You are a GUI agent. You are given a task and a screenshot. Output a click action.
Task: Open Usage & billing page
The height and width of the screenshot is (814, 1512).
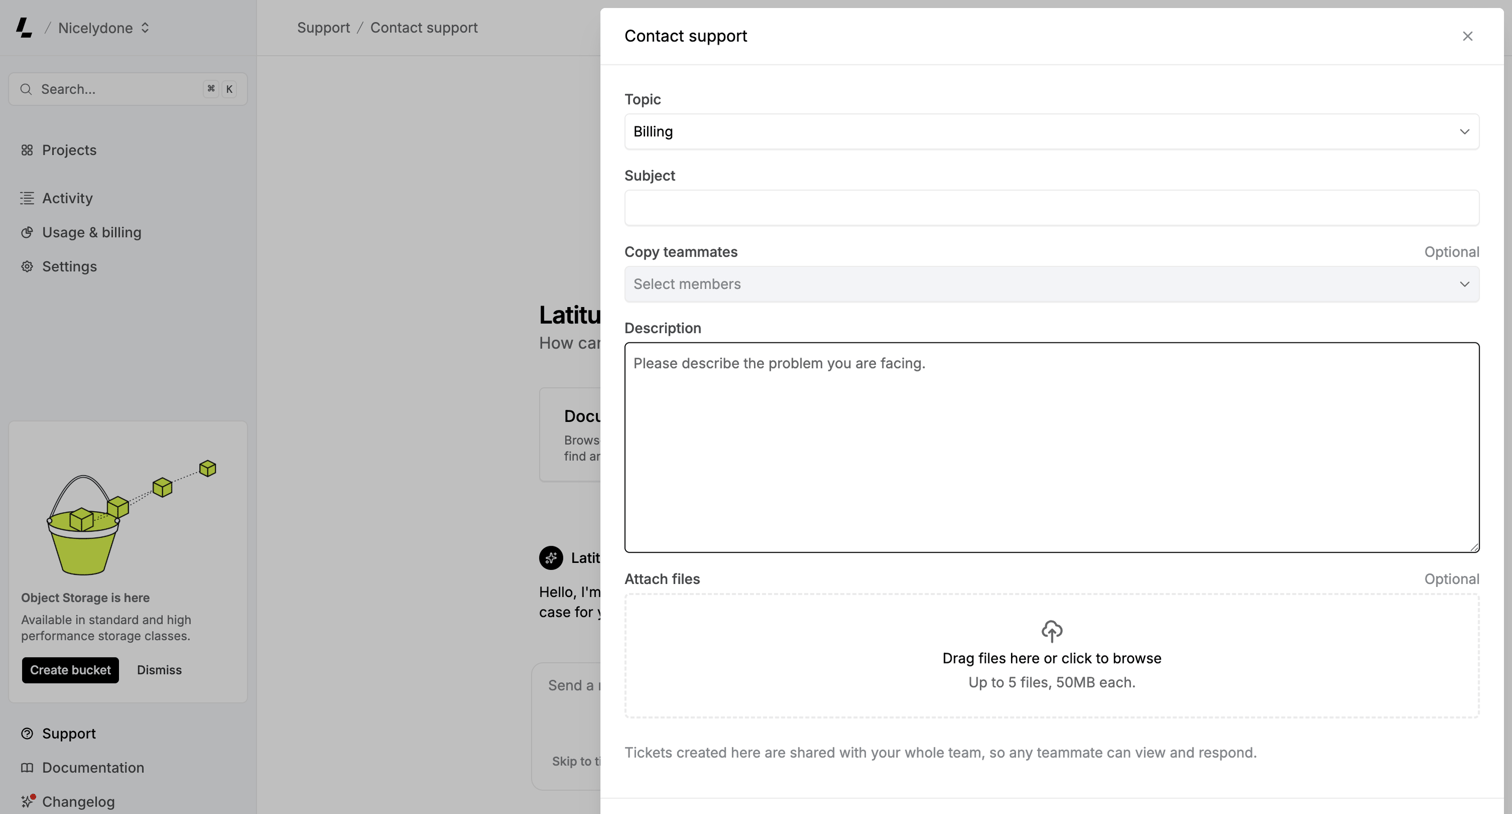pos(91,232)
